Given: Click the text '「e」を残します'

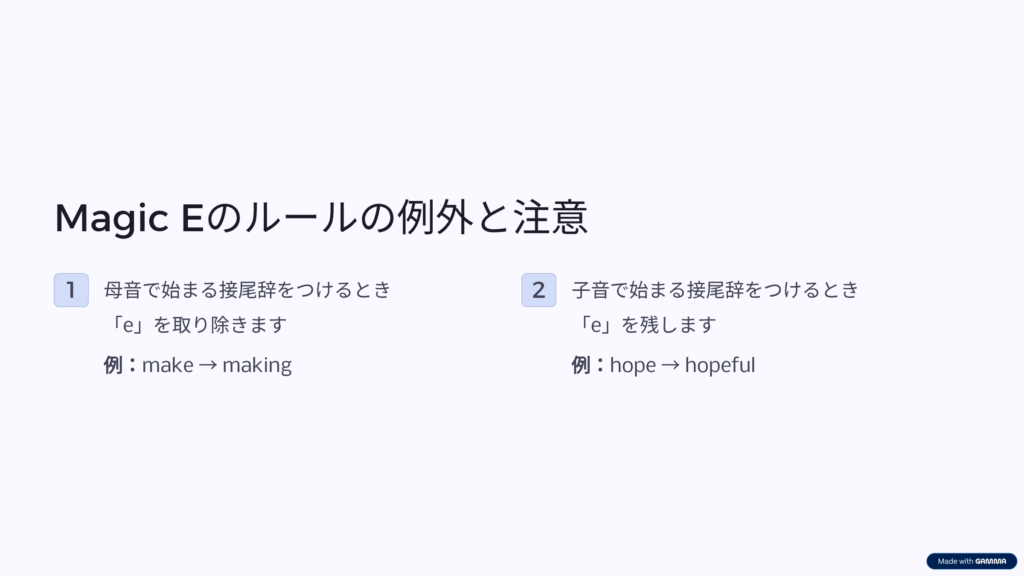Looking at the screenshot, I should [x=644, y=325].
